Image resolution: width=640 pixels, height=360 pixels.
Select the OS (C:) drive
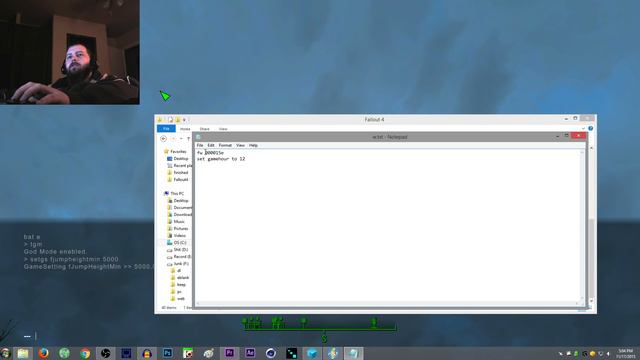coord(177,242)
